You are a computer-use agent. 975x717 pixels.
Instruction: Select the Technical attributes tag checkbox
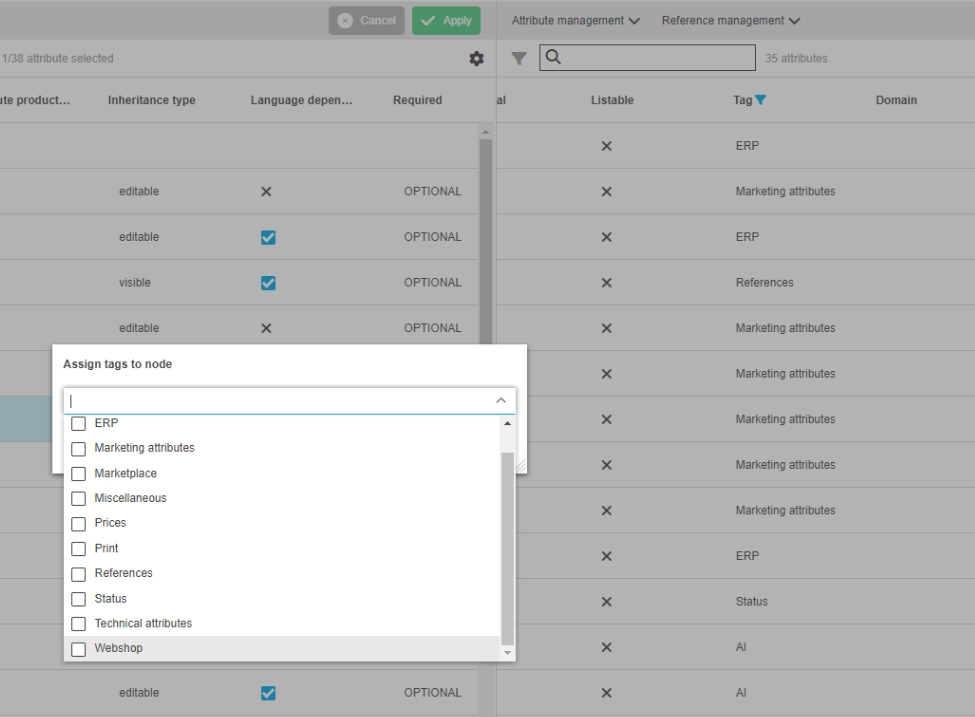click(x=79, y=624)
